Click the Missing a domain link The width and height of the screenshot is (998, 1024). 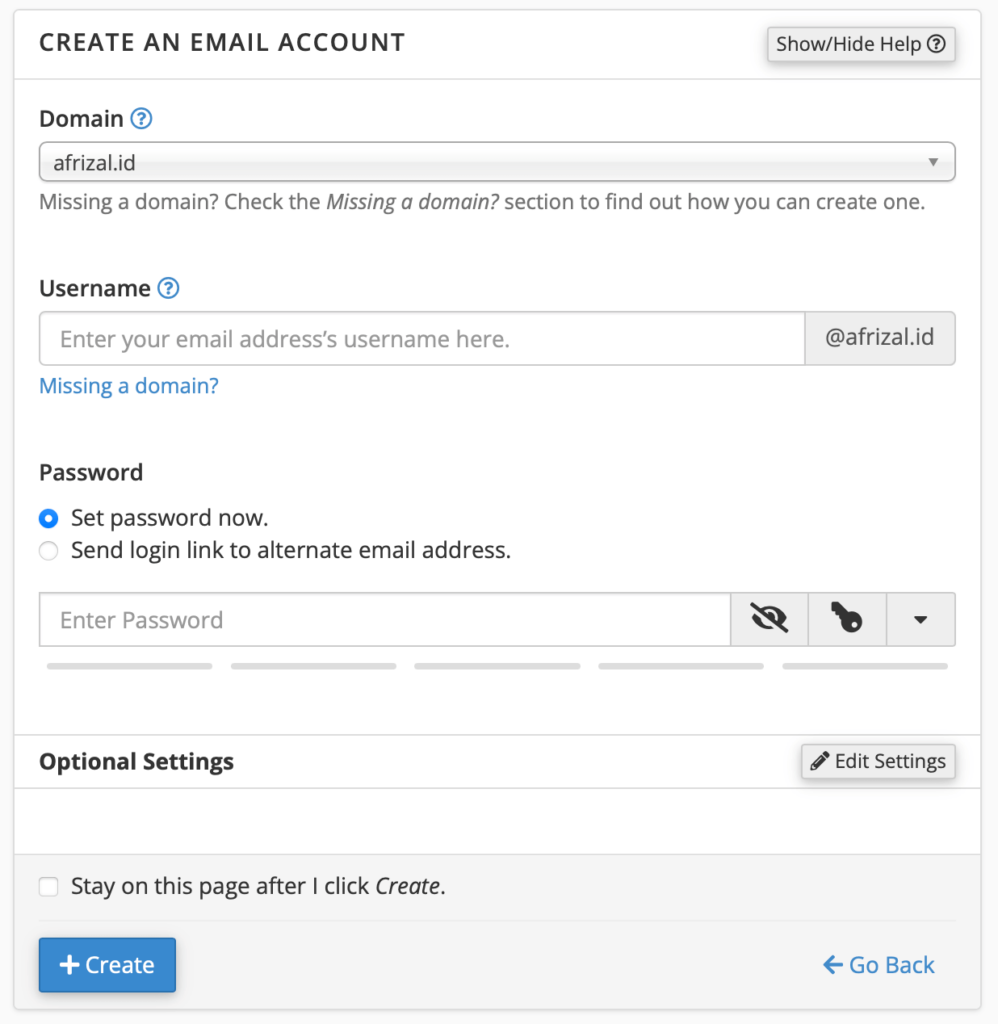[x=128, y=386]
